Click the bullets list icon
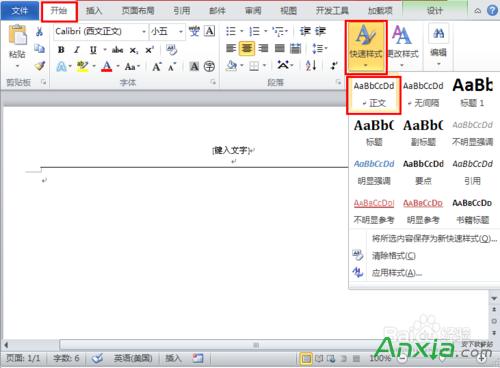Image resolution: width=500 pixels, height=368 pixels. (x=231, y=31)
